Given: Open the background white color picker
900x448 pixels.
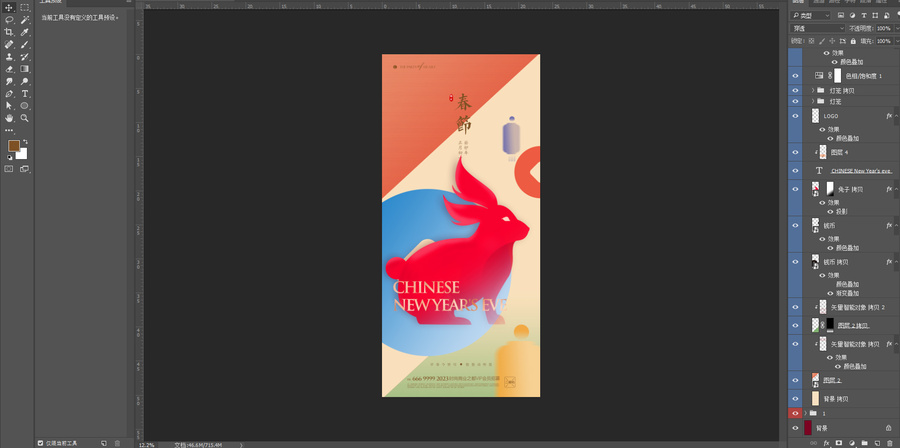Looking at the screenshot, I should [23, 155].
